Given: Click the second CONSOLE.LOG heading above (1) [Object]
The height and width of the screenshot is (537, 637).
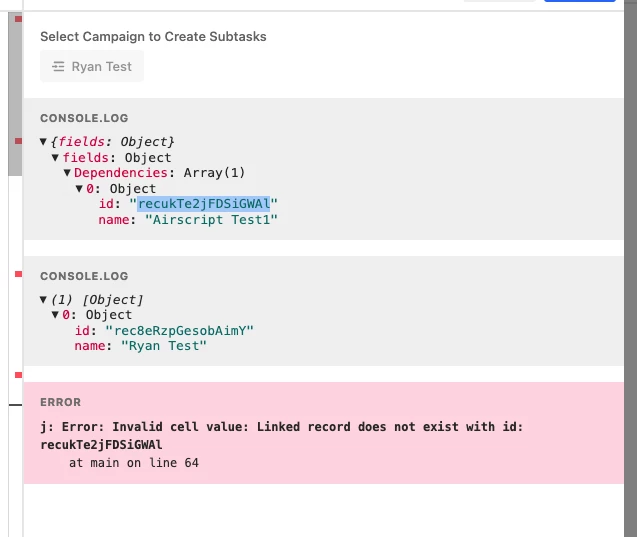Looking at the screenshot, I should tap(84, 276).
